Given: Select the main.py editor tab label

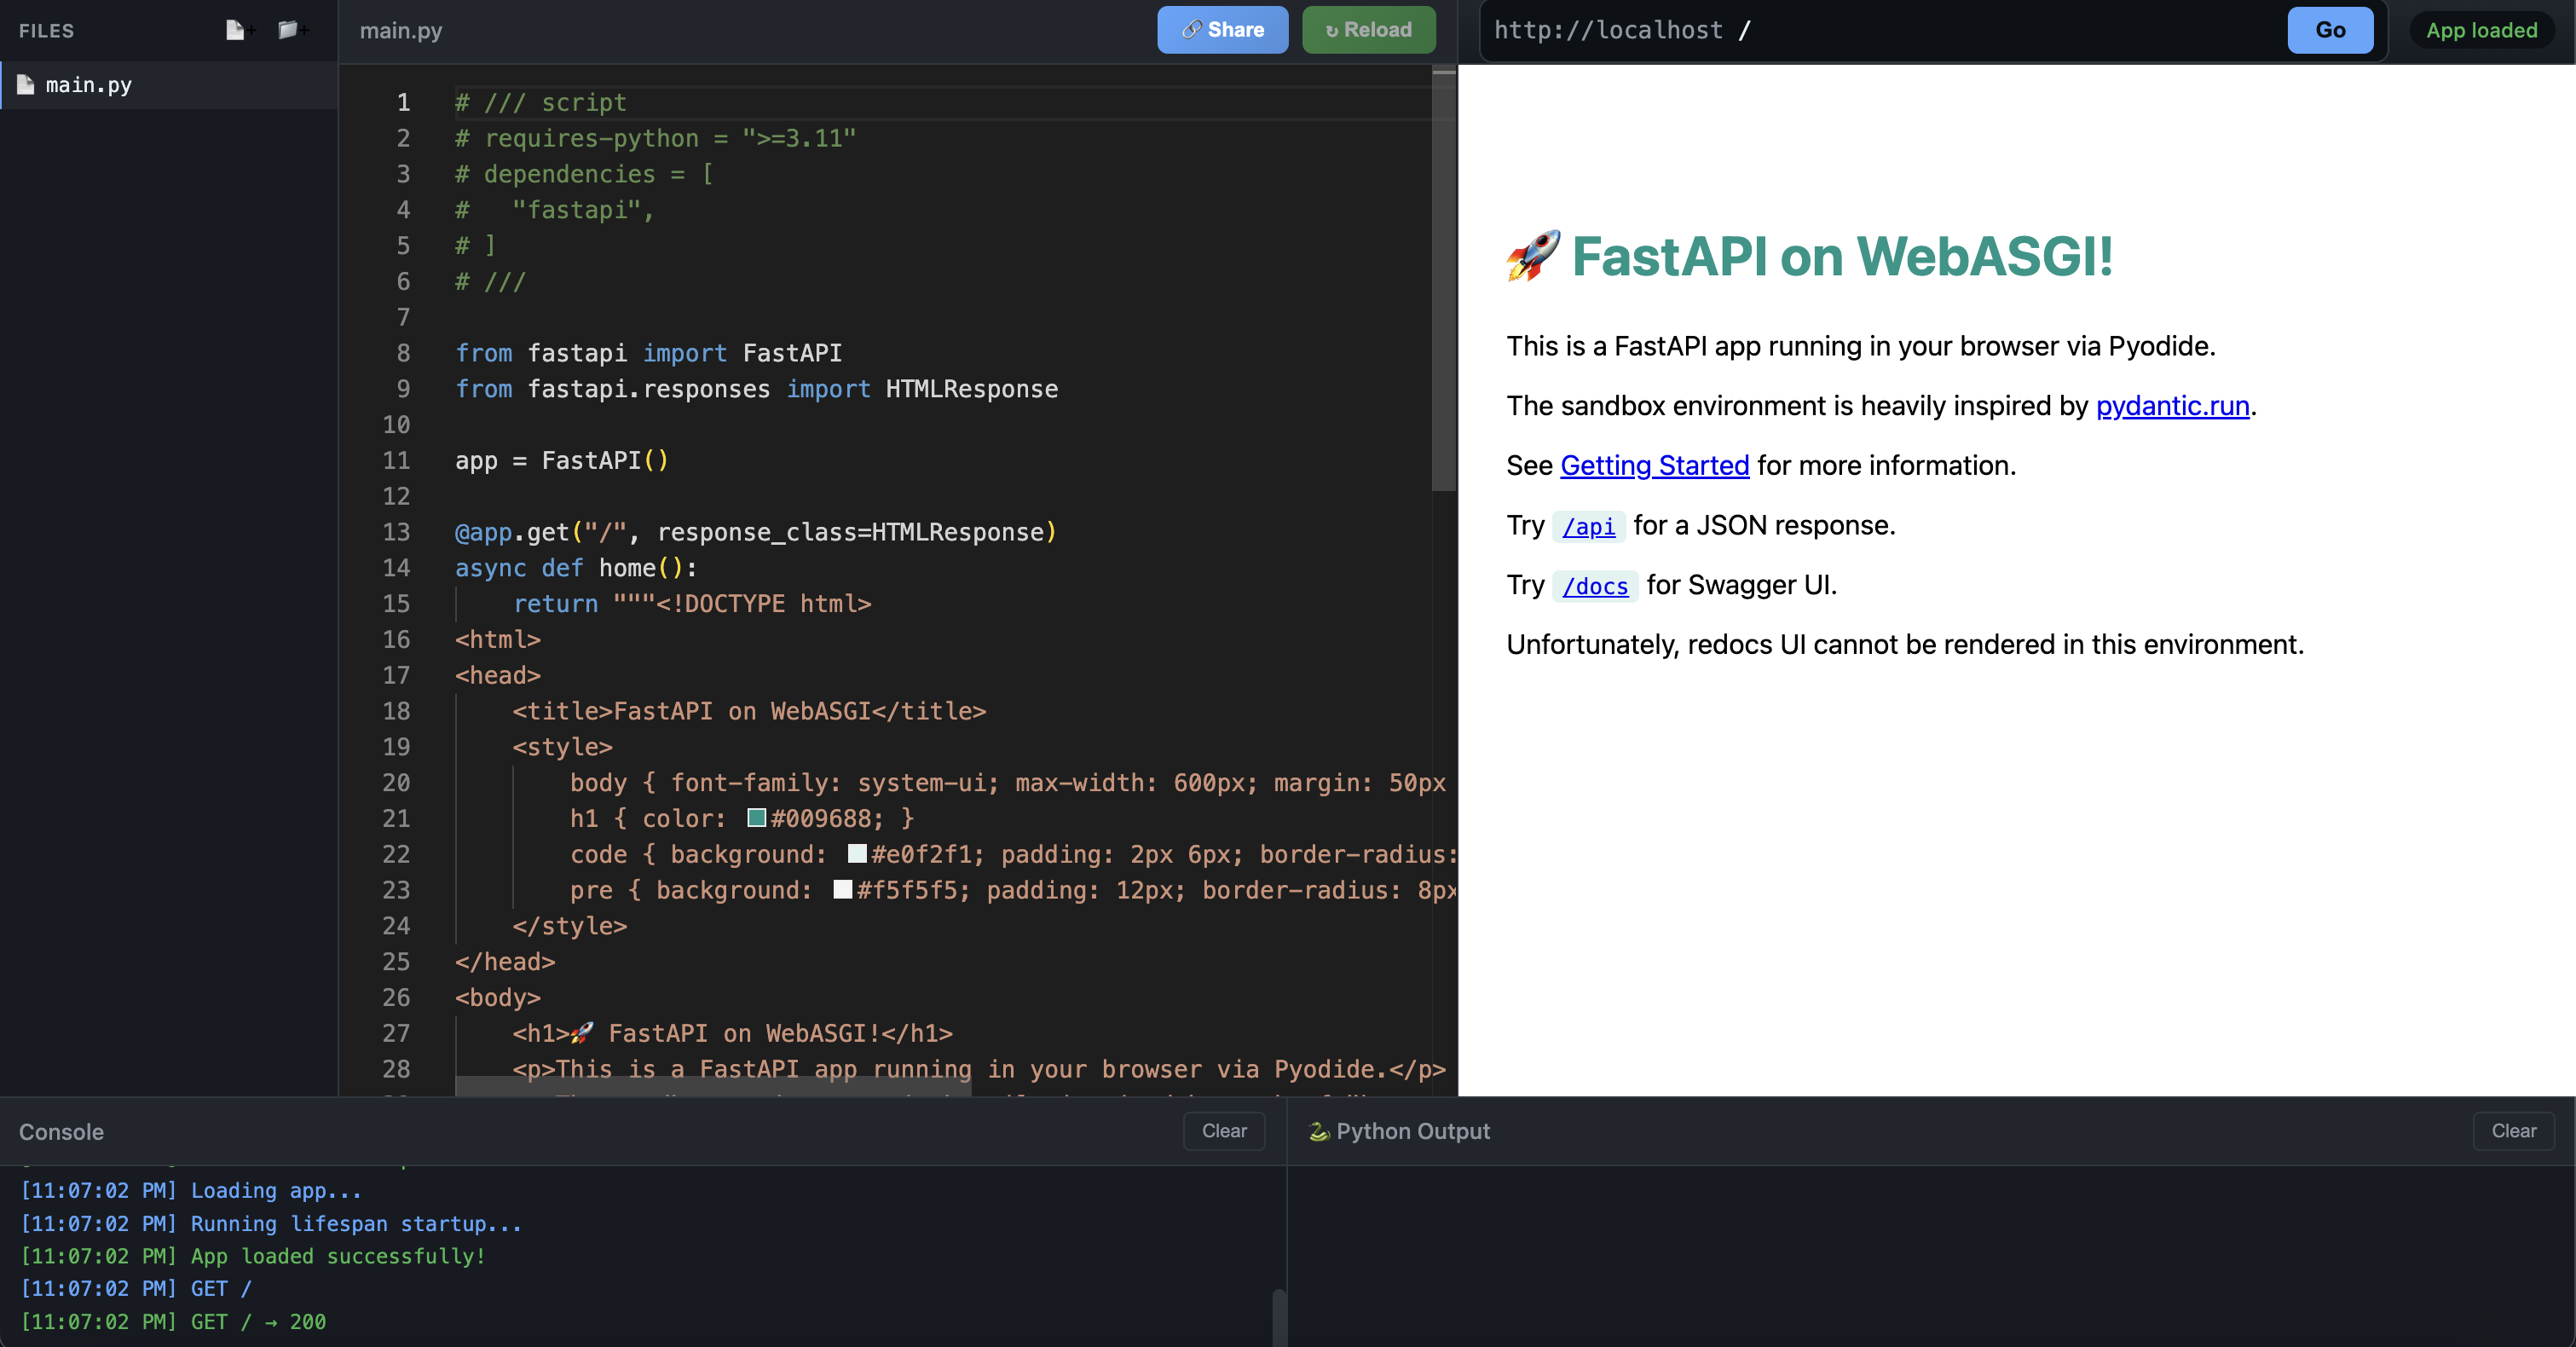Looking at the screenshot, I should click(x=401, y=30).
